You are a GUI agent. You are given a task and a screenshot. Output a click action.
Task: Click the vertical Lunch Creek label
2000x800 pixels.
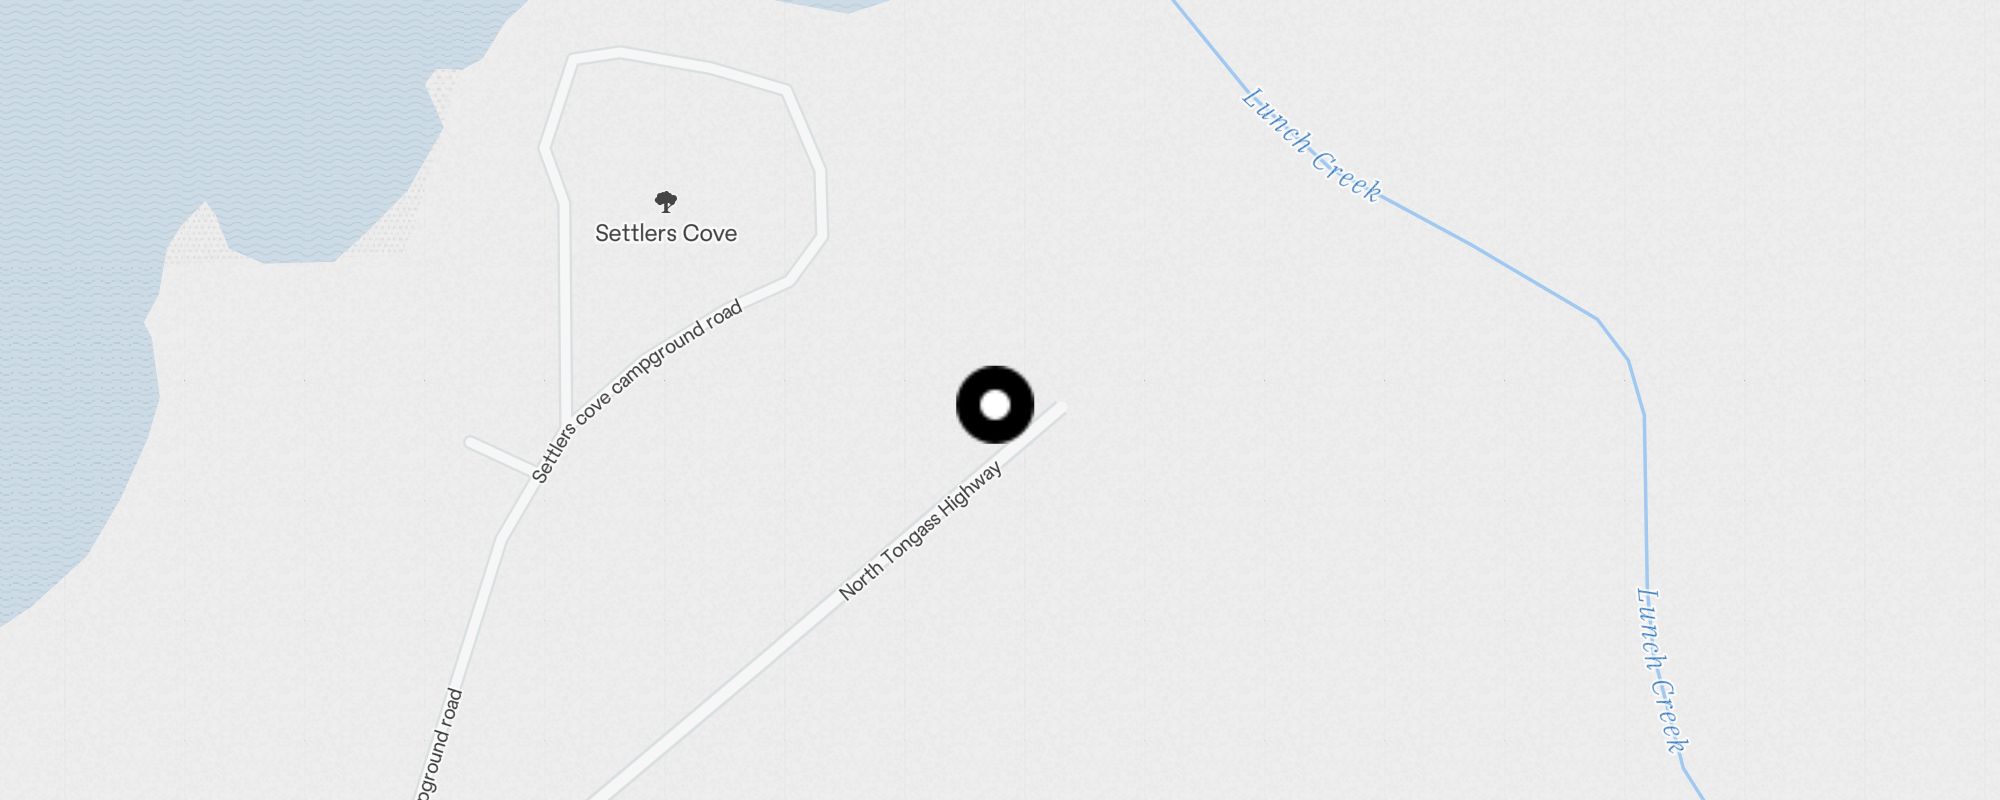tap(1661, 670)
